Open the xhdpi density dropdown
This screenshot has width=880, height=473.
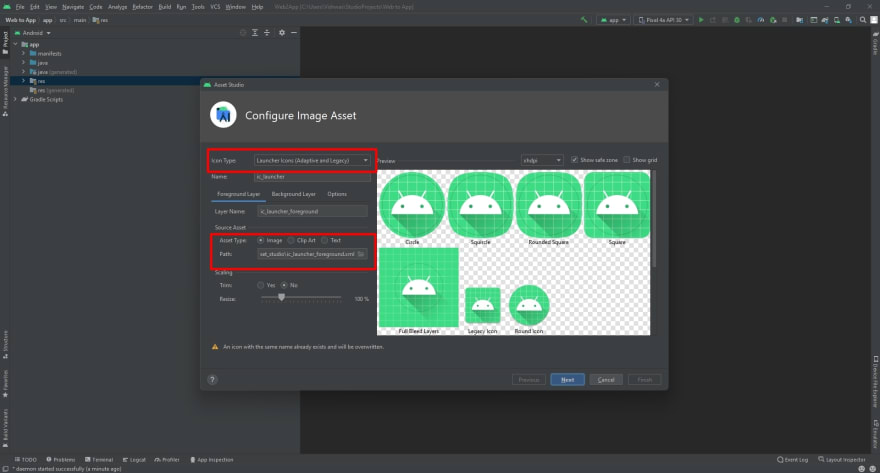(542, 160)
